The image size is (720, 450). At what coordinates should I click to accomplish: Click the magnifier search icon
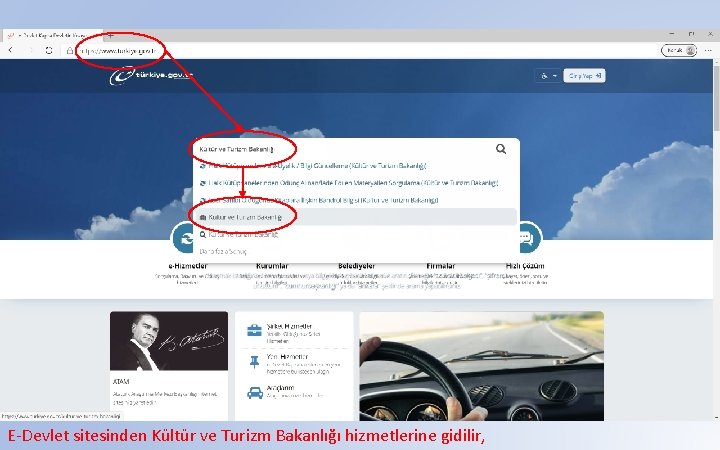click(501, 149)
